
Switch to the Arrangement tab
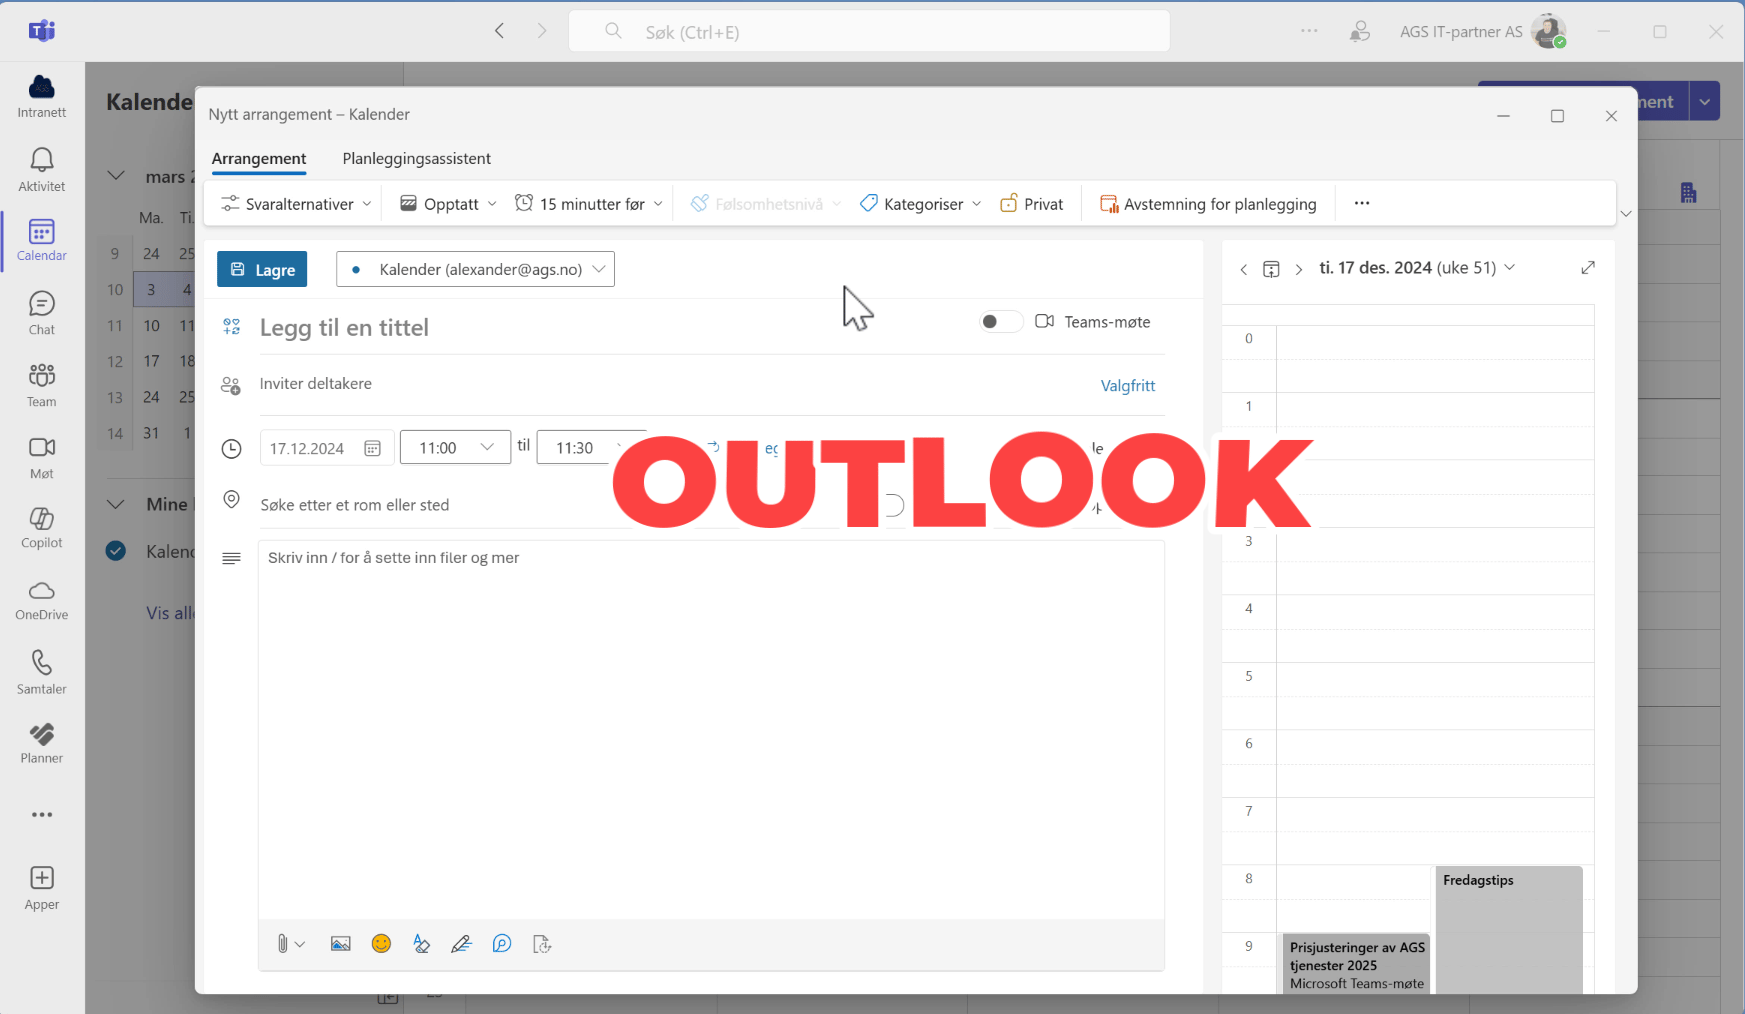point(259,159)
